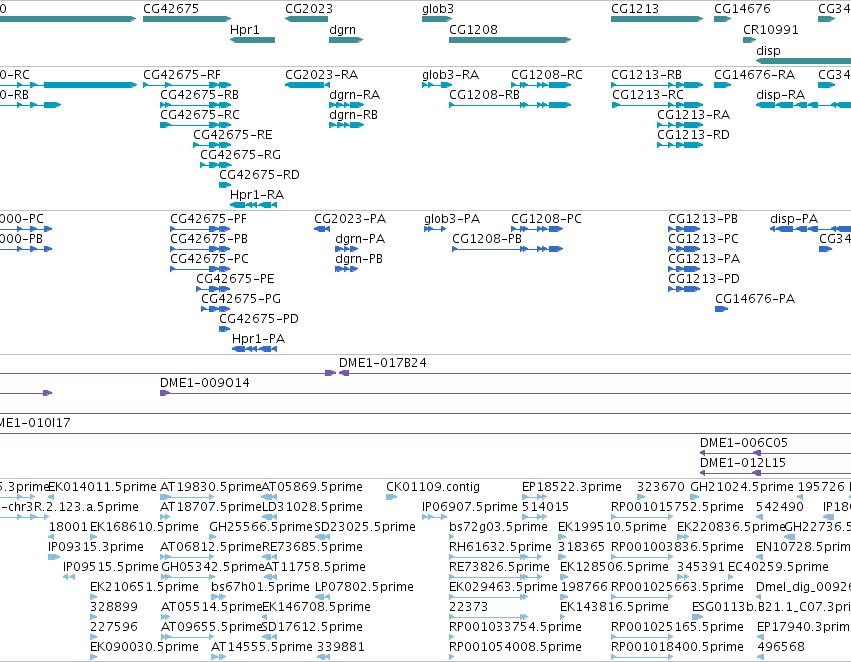Image resolution: width=851 pixels, height=662 pixels.
Task: Select transcript CG1208-RB
Action: click(x=510, y=105)
